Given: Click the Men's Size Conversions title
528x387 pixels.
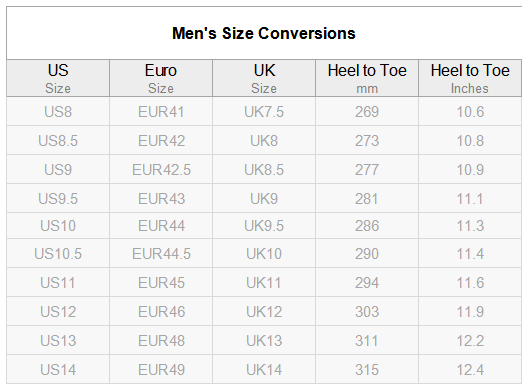Looking at the screenshot, I should tap(264, 33).
